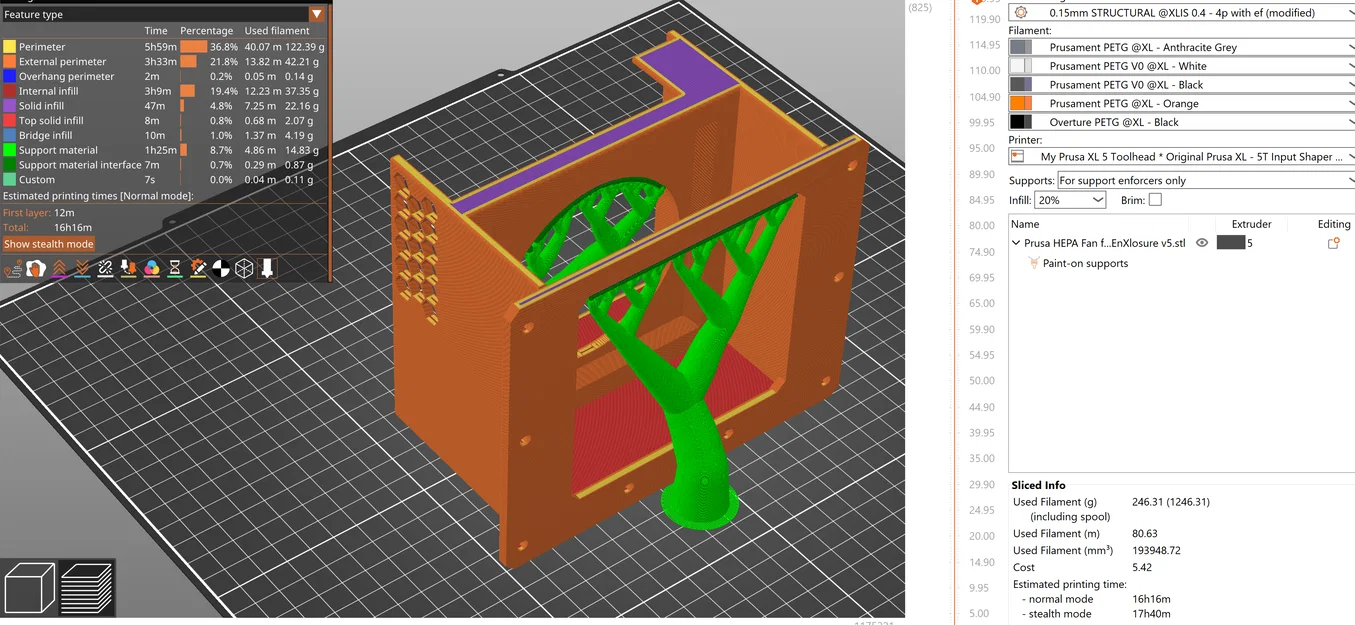
Task: Toggle retractions display using the up-chevrons icon
Action: pos(60,268)
